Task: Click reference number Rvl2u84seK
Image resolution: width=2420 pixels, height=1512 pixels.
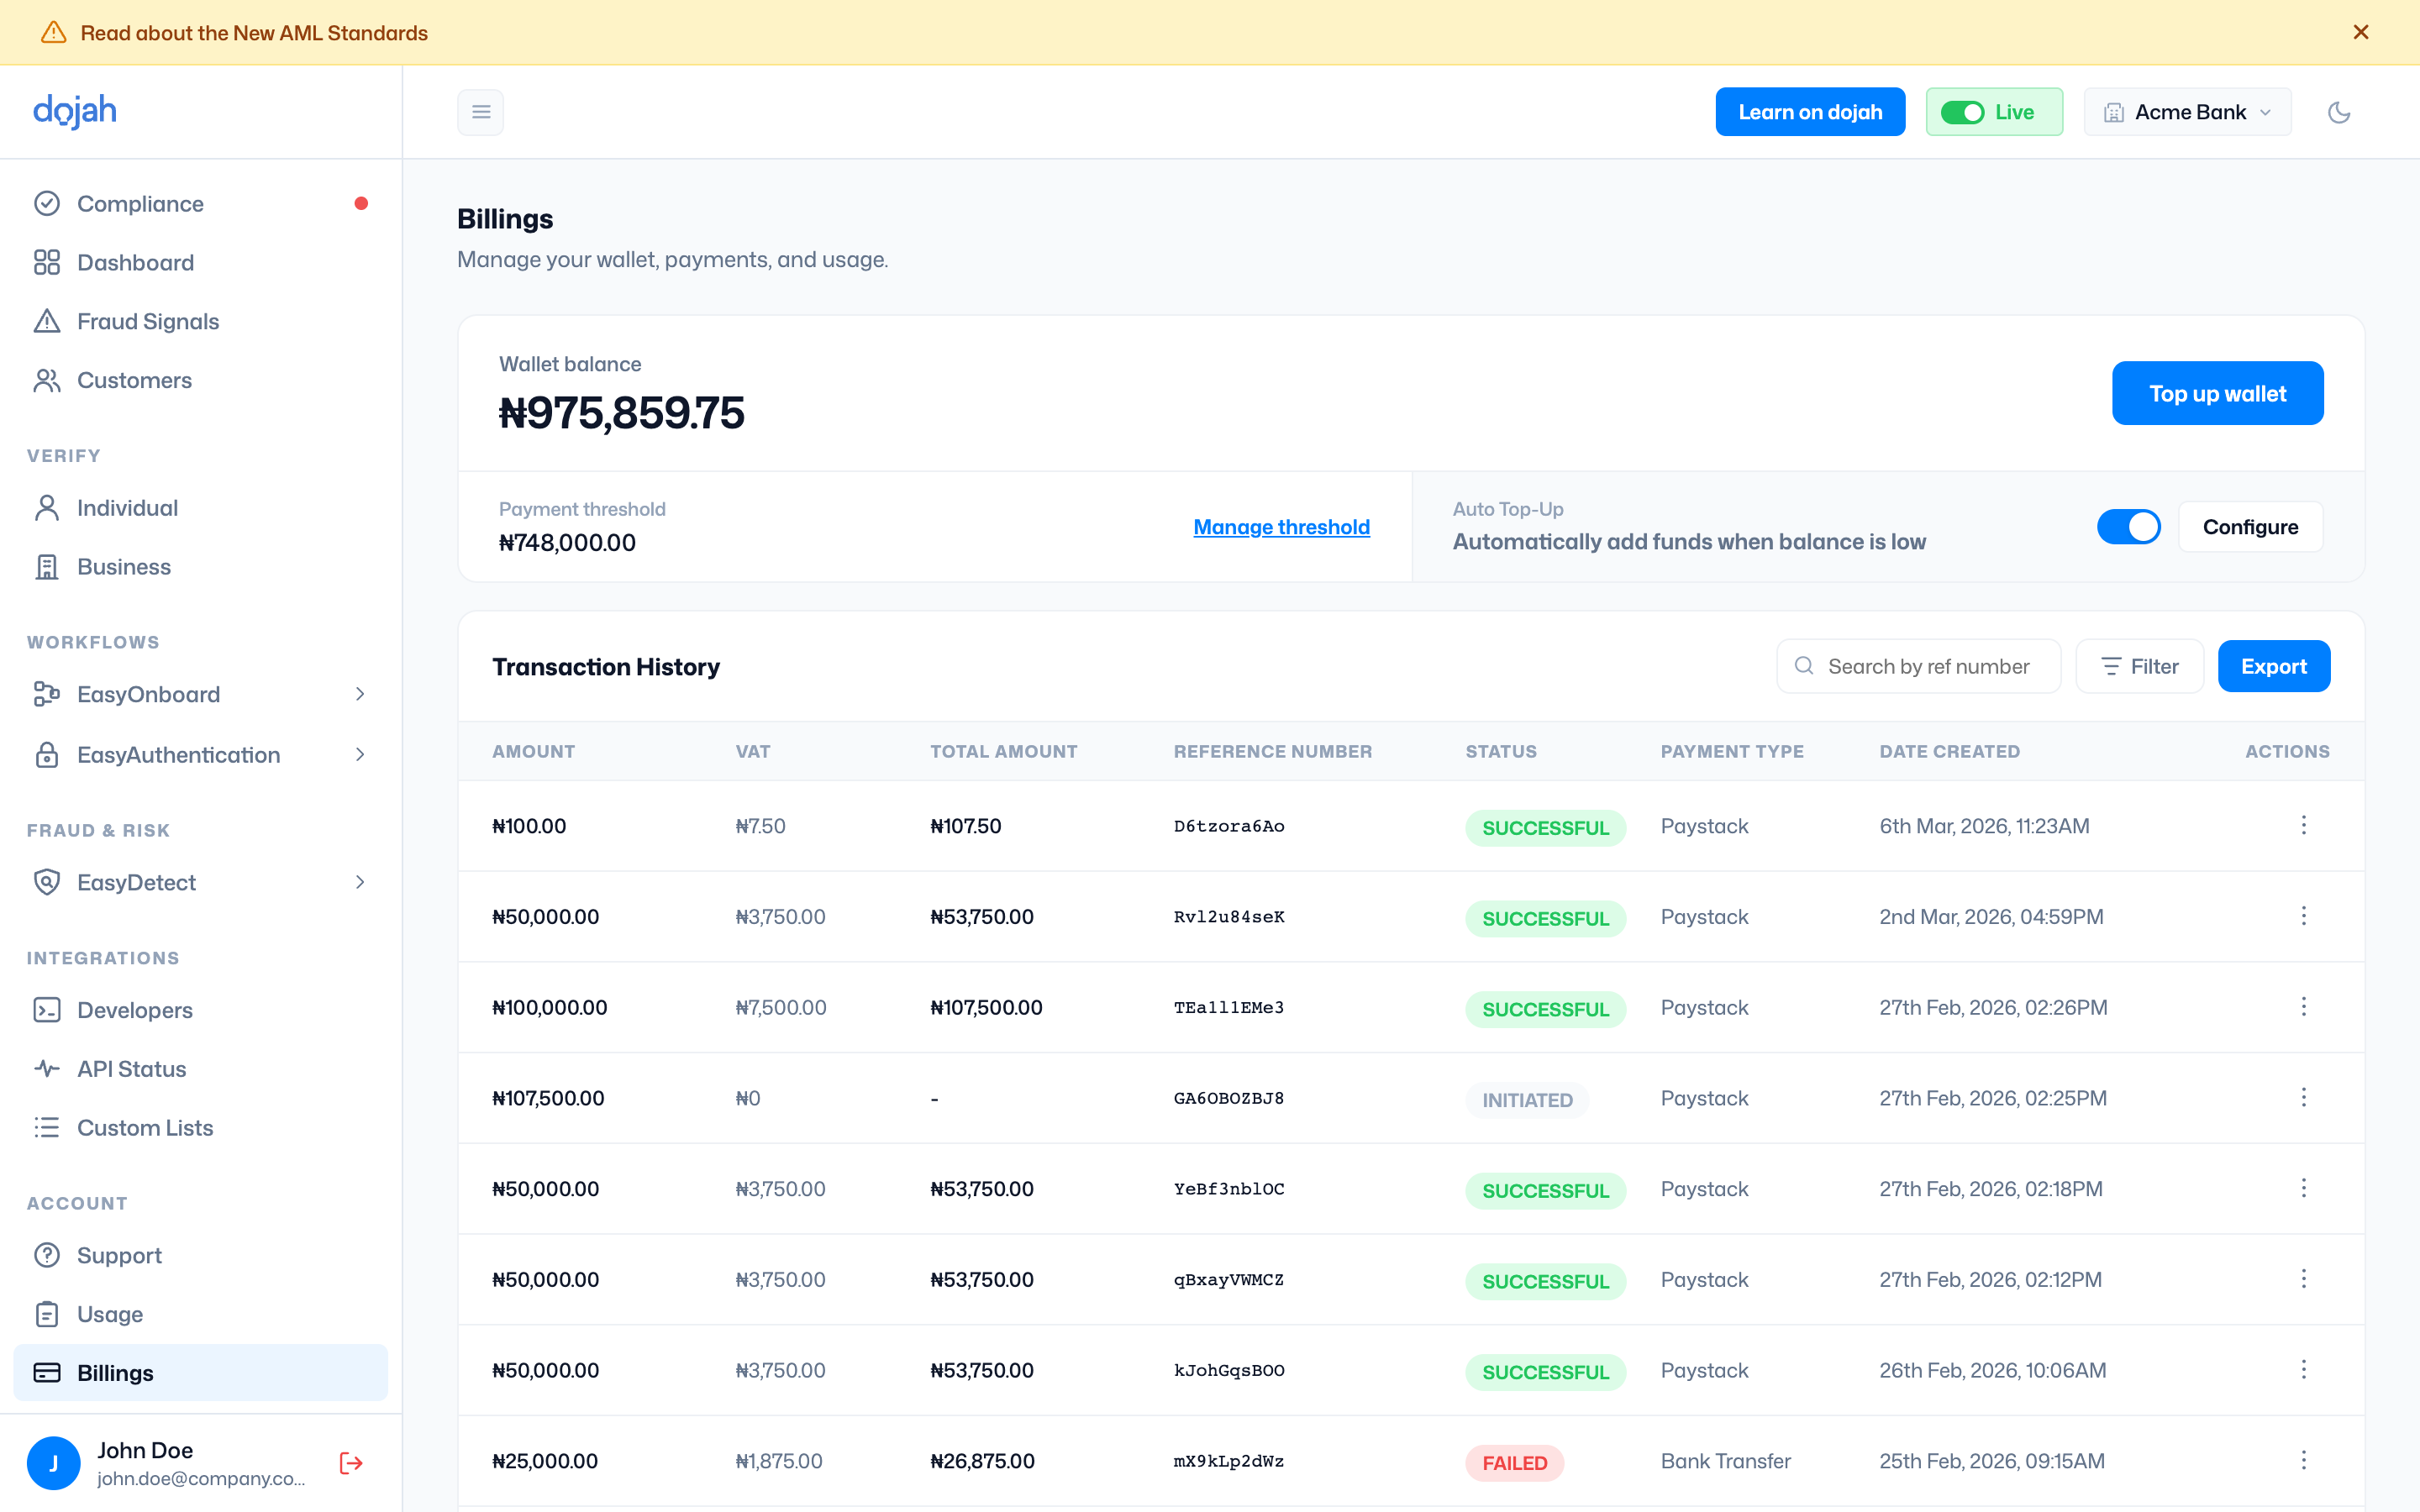Action: (1229, 916)
